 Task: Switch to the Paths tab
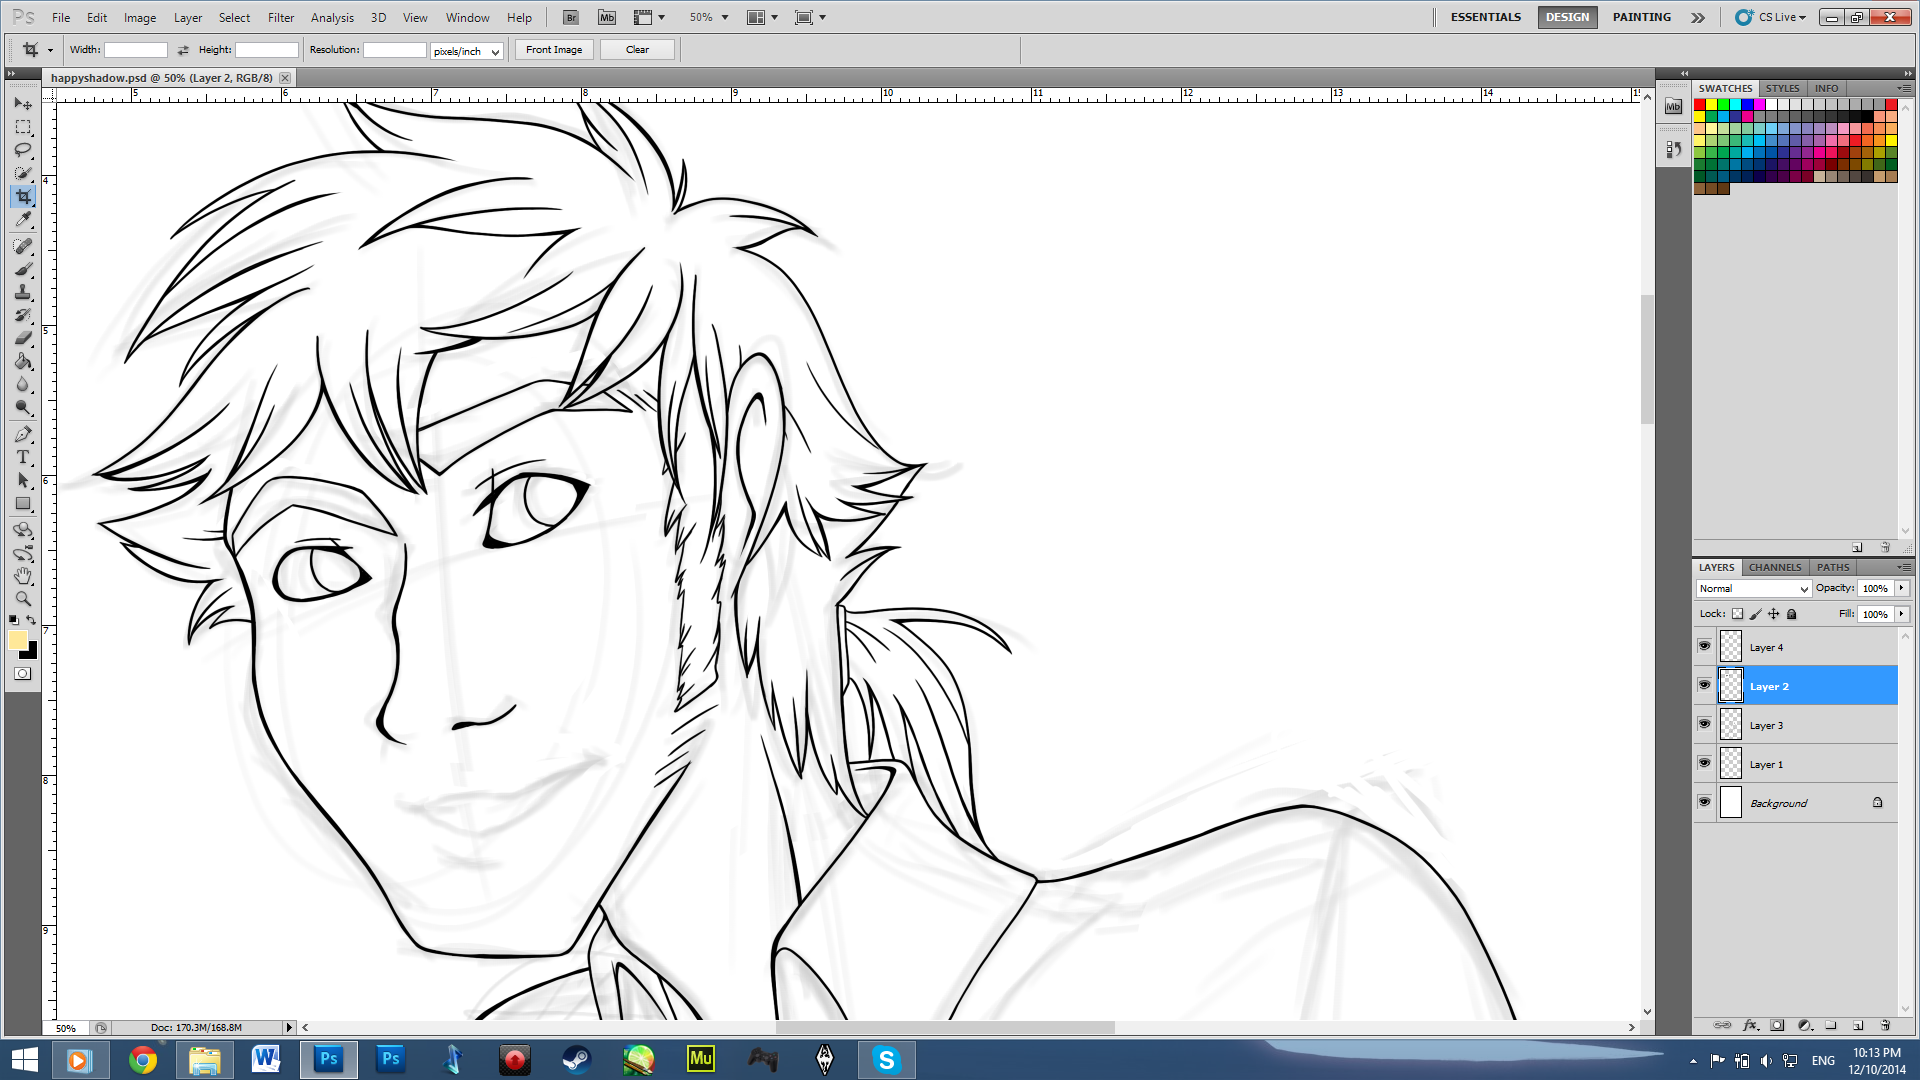pos(1833,567)
